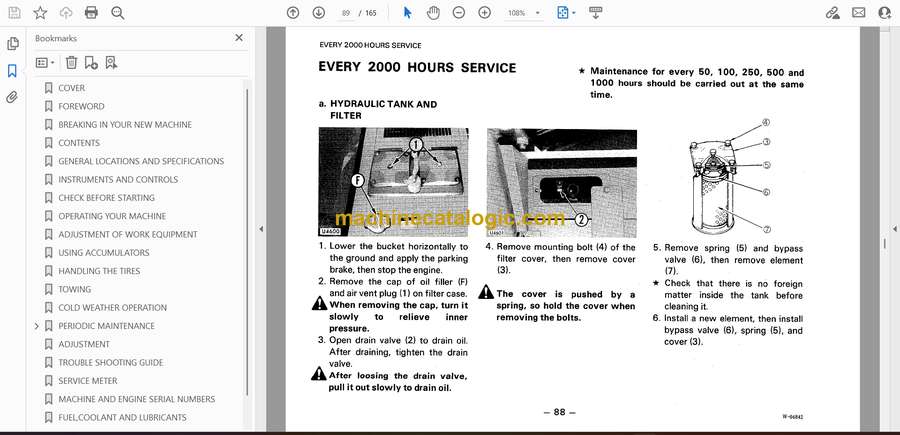900x435 pixels.
Task: Collapse the left pane with the triangle handle
Action: [261, 229]
